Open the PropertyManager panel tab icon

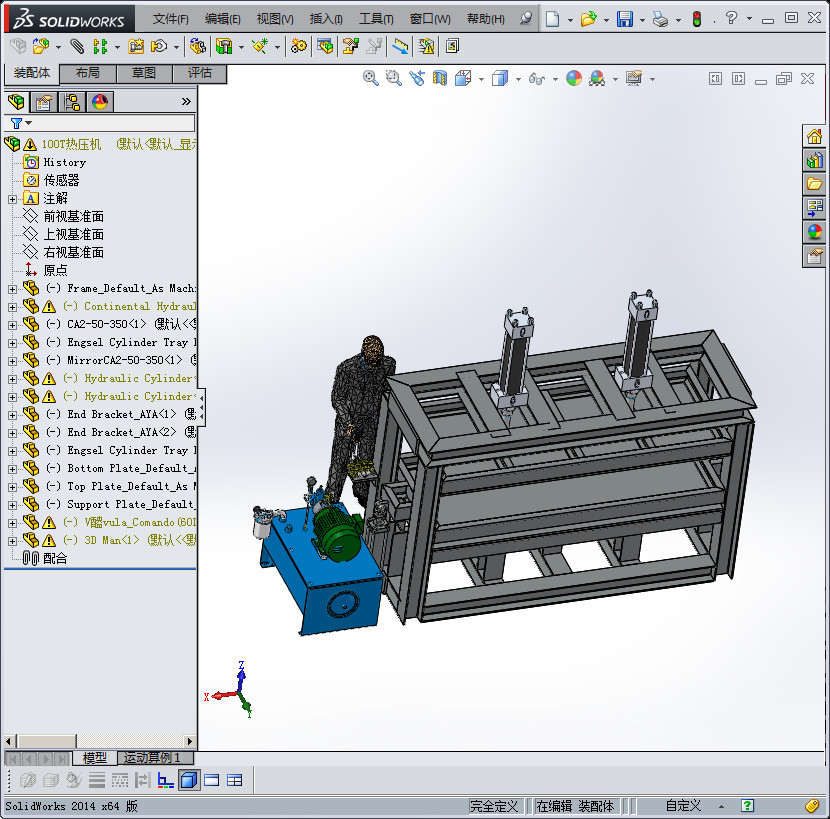(43, 102)
